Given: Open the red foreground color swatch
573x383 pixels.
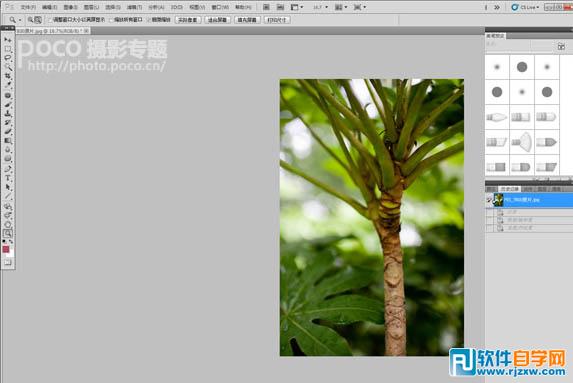Looking at the screenshot, I should click(x=6, y=249).
